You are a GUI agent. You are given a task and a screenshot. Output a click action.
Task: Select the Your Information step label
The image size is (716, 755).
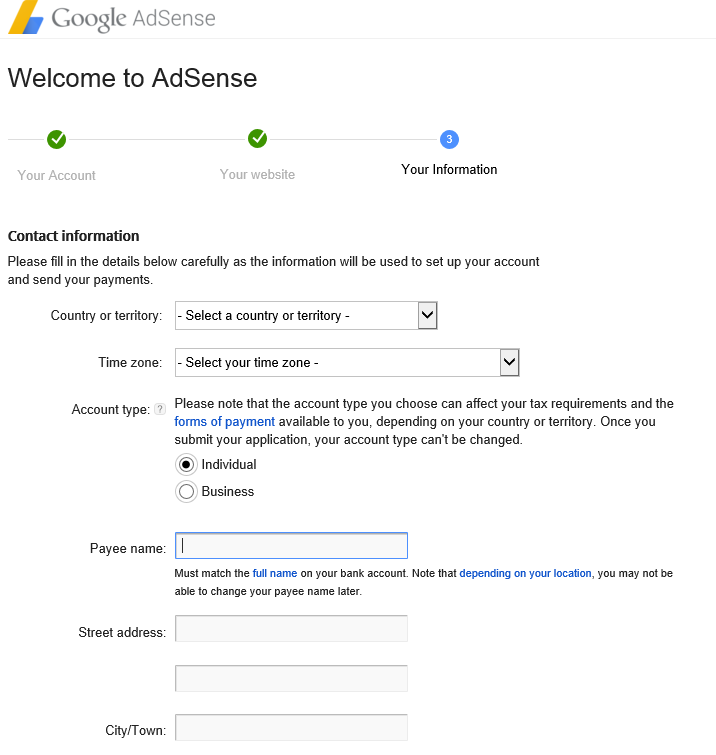pyautogui.click(x=449, y=169)
